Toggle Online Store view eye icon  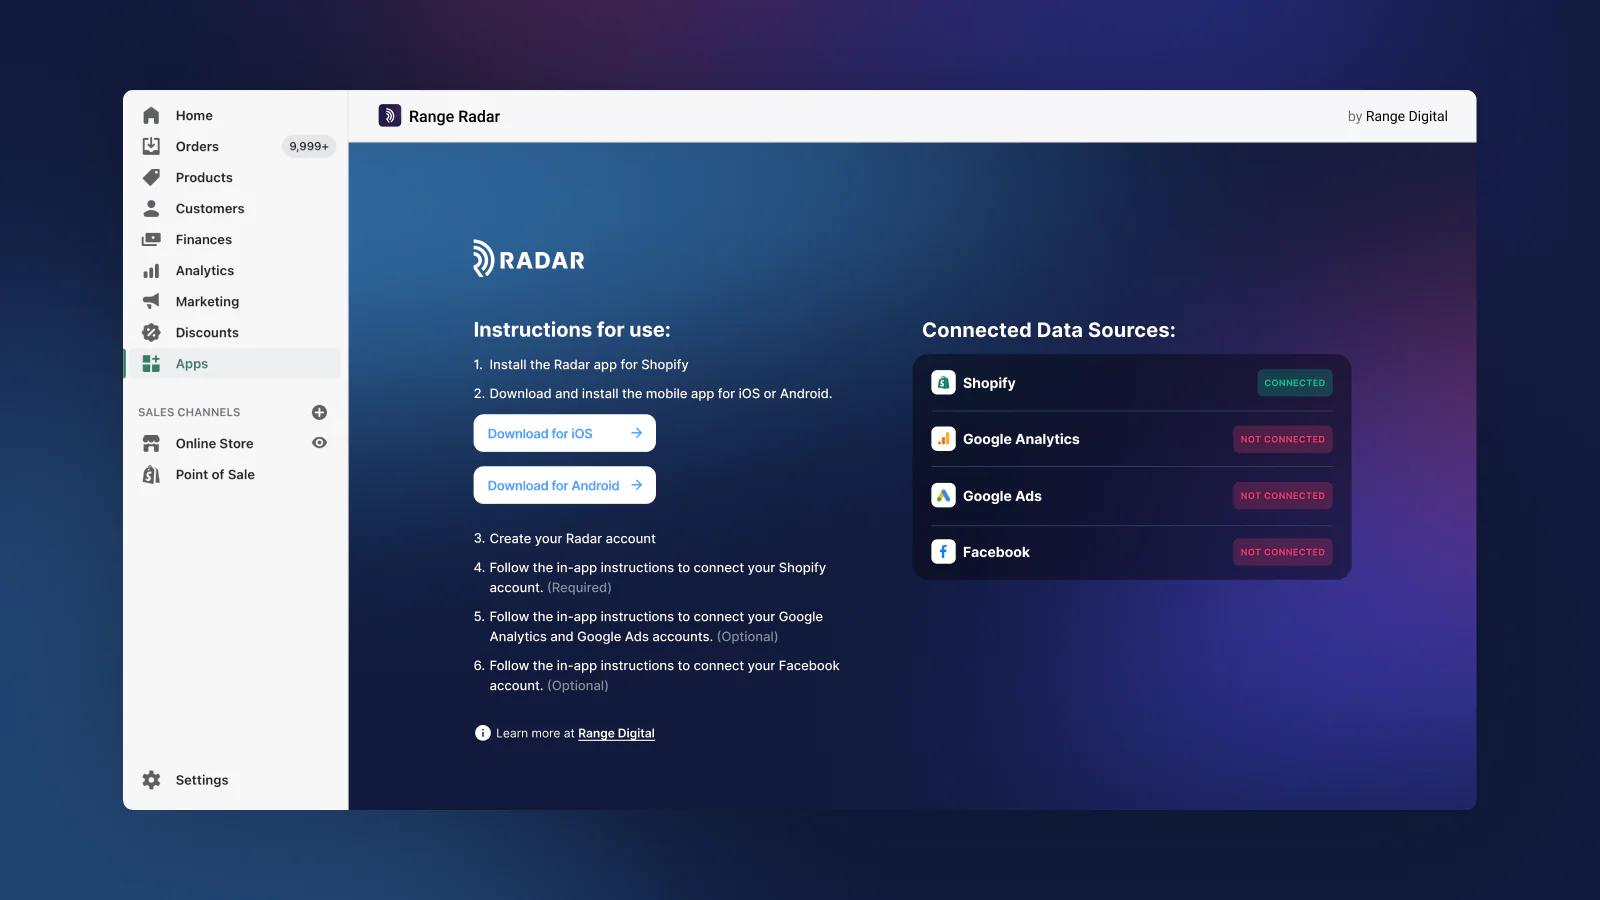coord(320,443)
